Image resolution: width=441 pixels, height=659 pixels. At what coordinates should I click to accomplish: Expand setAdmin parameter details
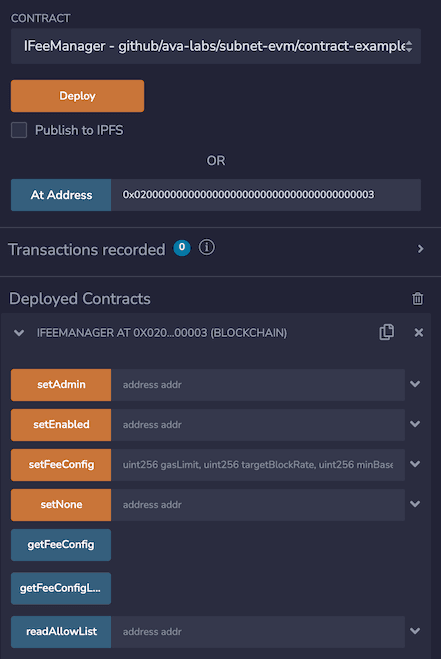415,384
